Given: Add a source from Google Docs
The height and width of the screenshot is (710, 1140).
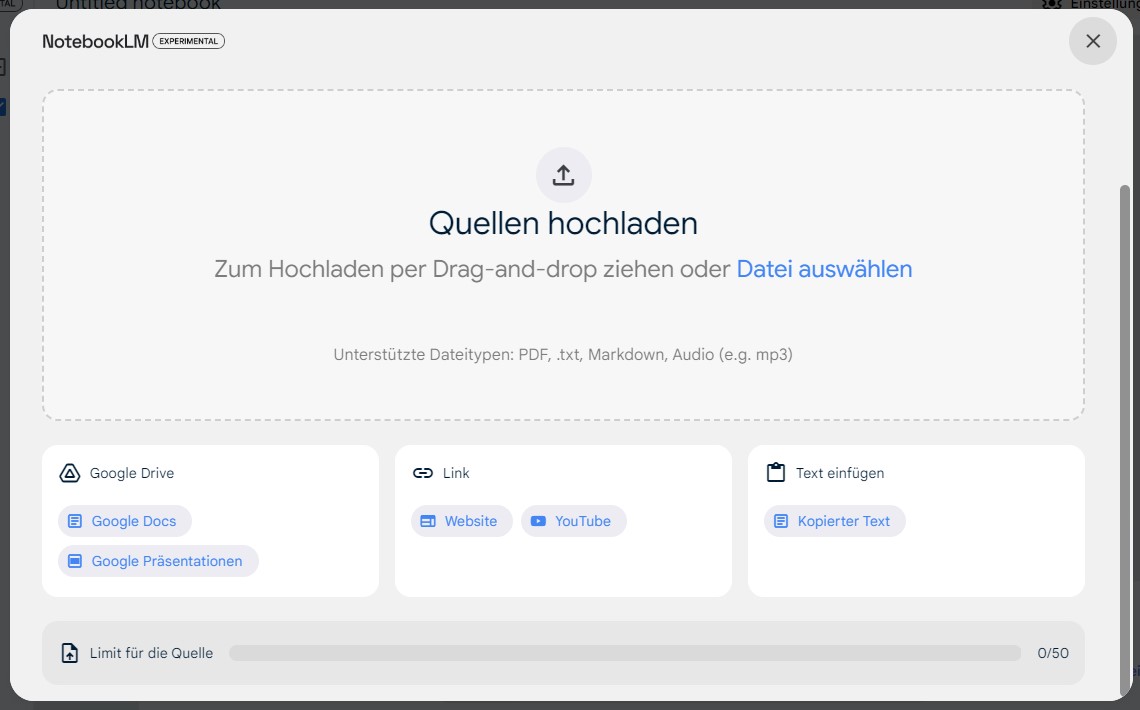Looking at the screenshot, I should point(128,520).
